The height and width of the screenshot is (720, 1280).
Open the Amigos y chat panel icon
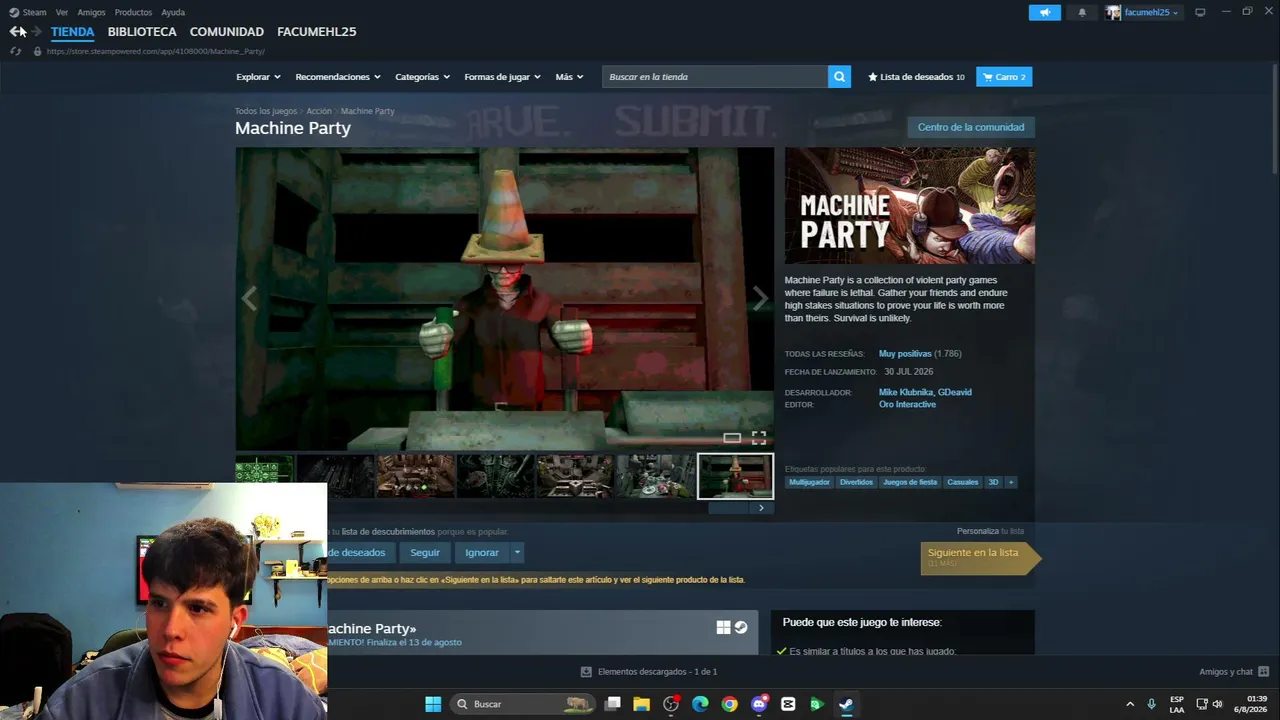pyautogui.click(x=1263, y=672)
